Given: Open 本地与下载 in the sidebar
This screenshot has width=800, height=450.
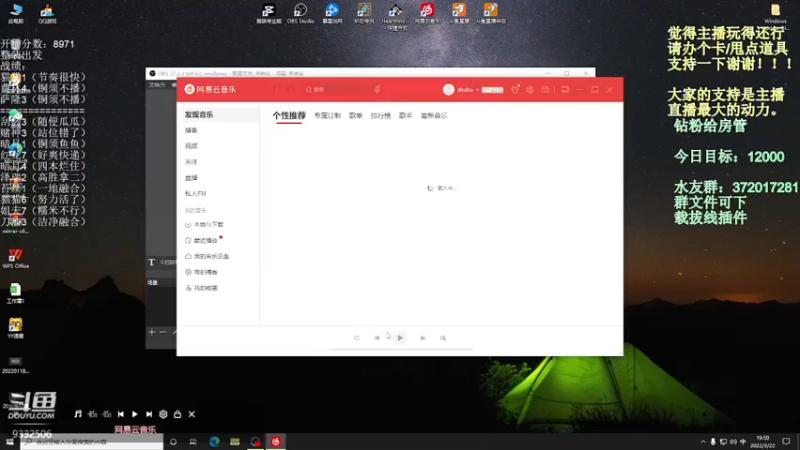Looking at the screenshot, I should click(205, 224).
